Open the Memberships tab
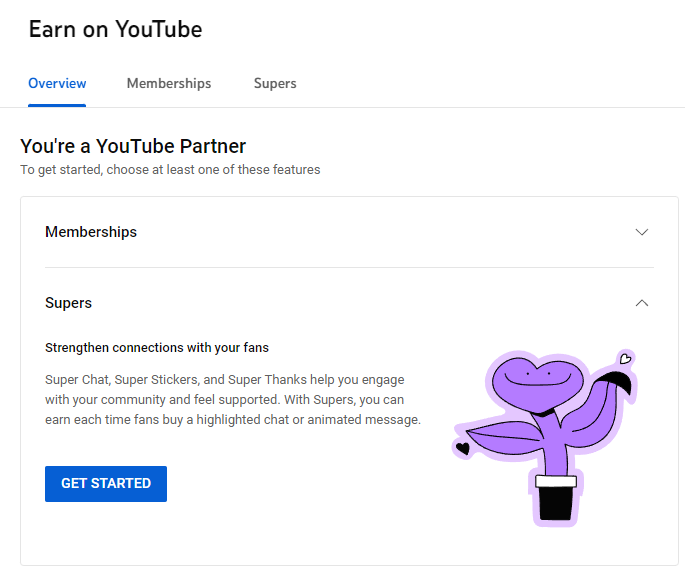685x577 pixels. 169,83
